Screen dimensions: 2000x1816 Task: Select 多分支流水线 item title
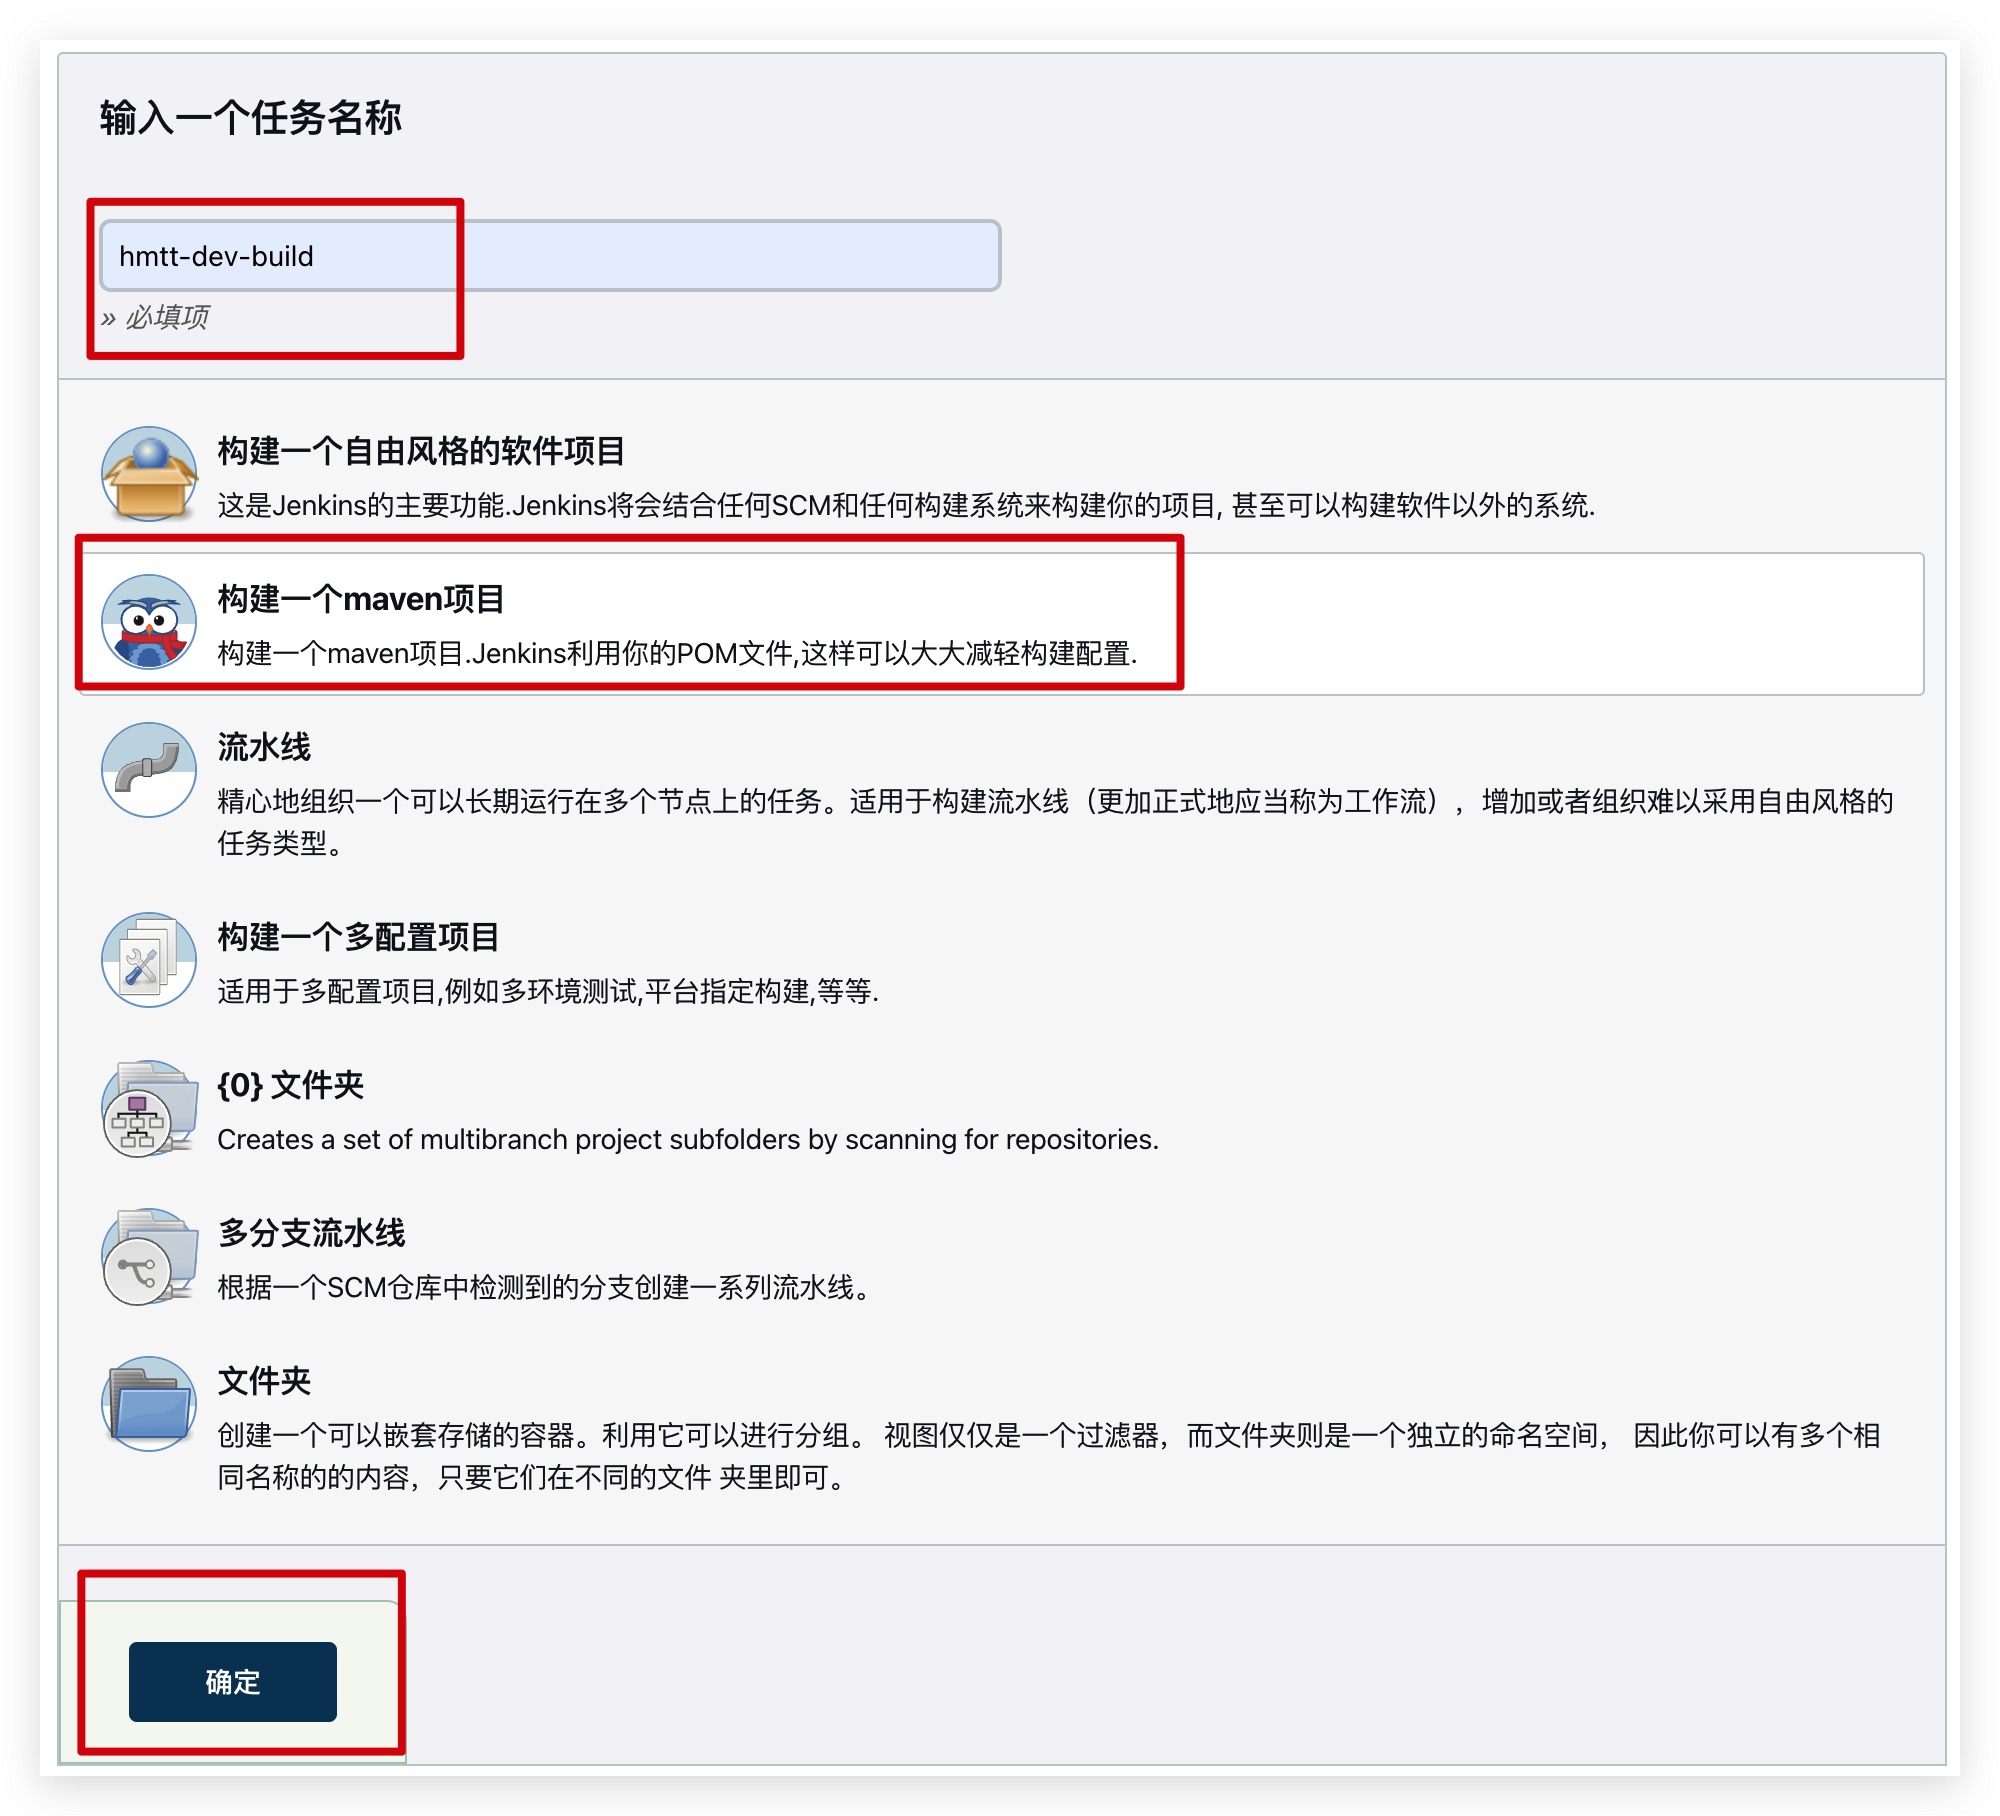[x=311, y=1233]
